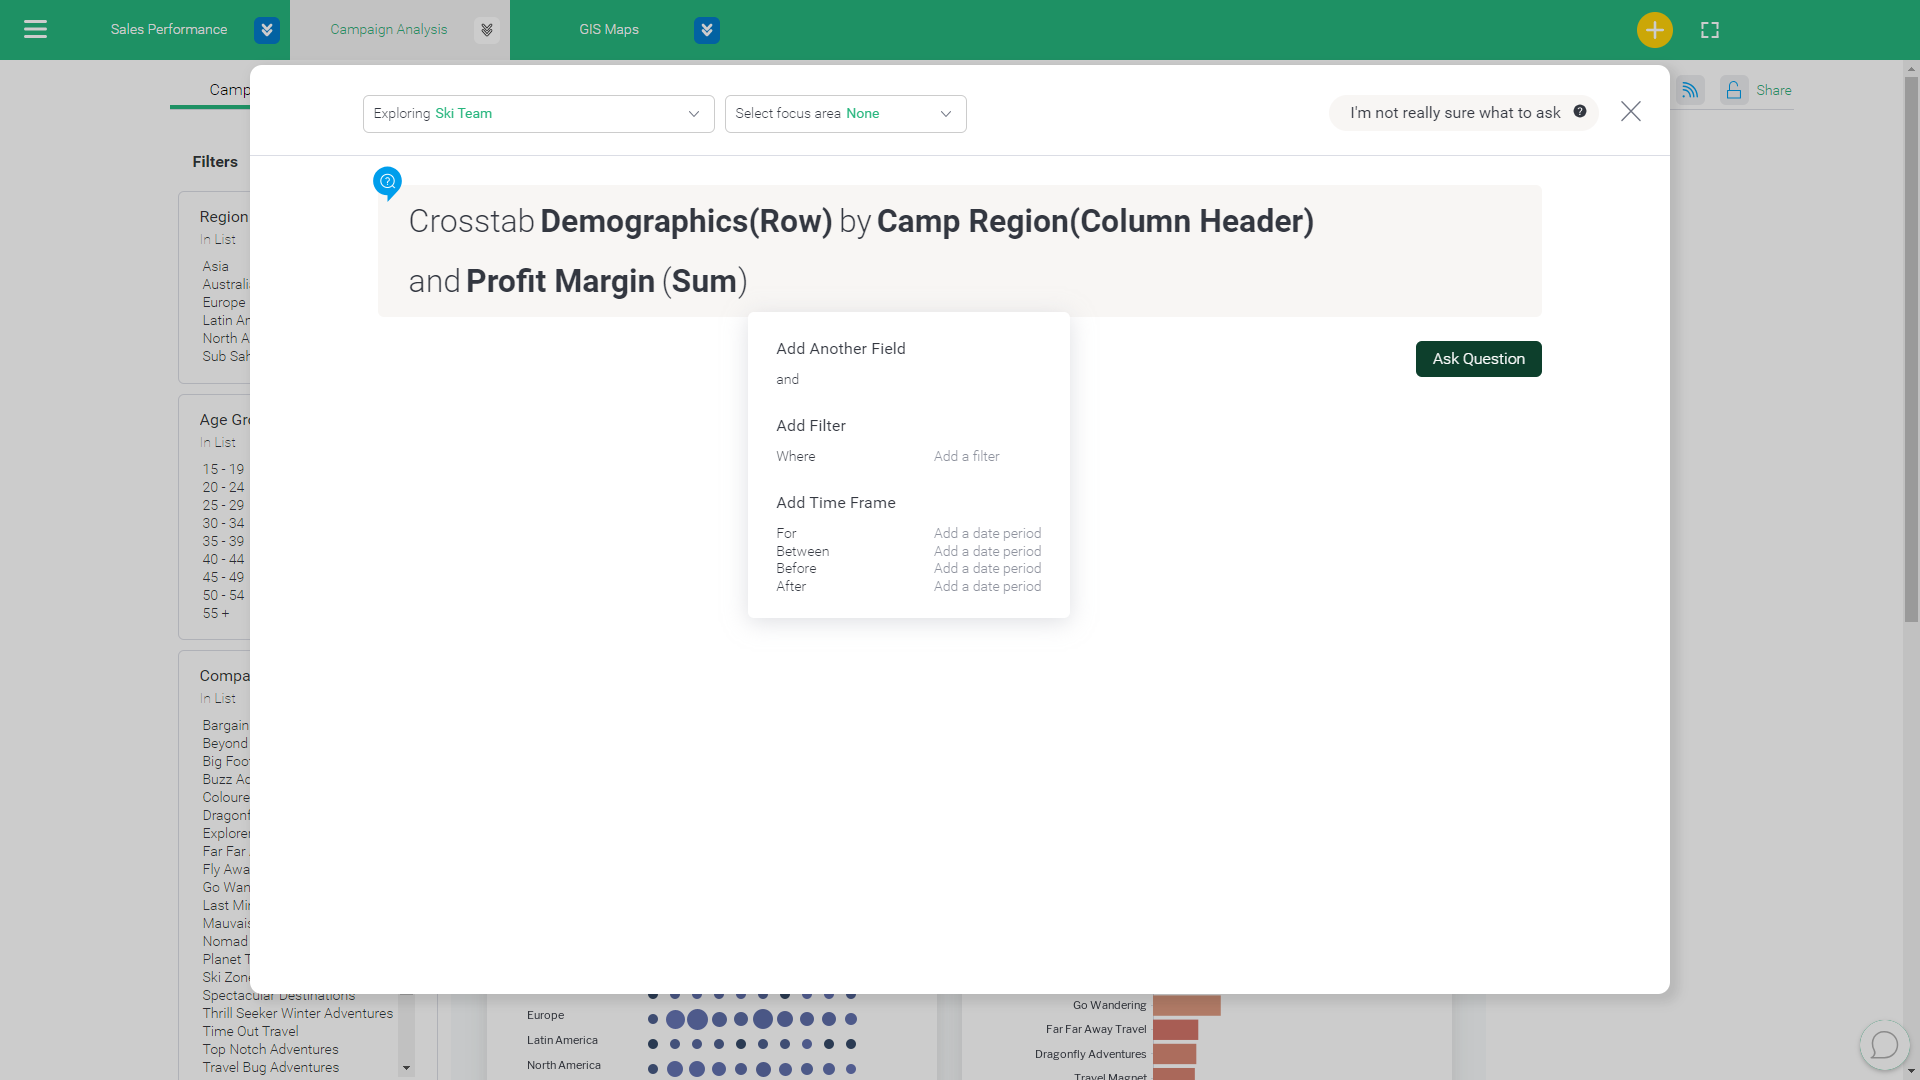The width and height of the screenshot is (1920, 1080).
Task: Click the Far Far Away Travel bar
Action: [1175, 1029]
